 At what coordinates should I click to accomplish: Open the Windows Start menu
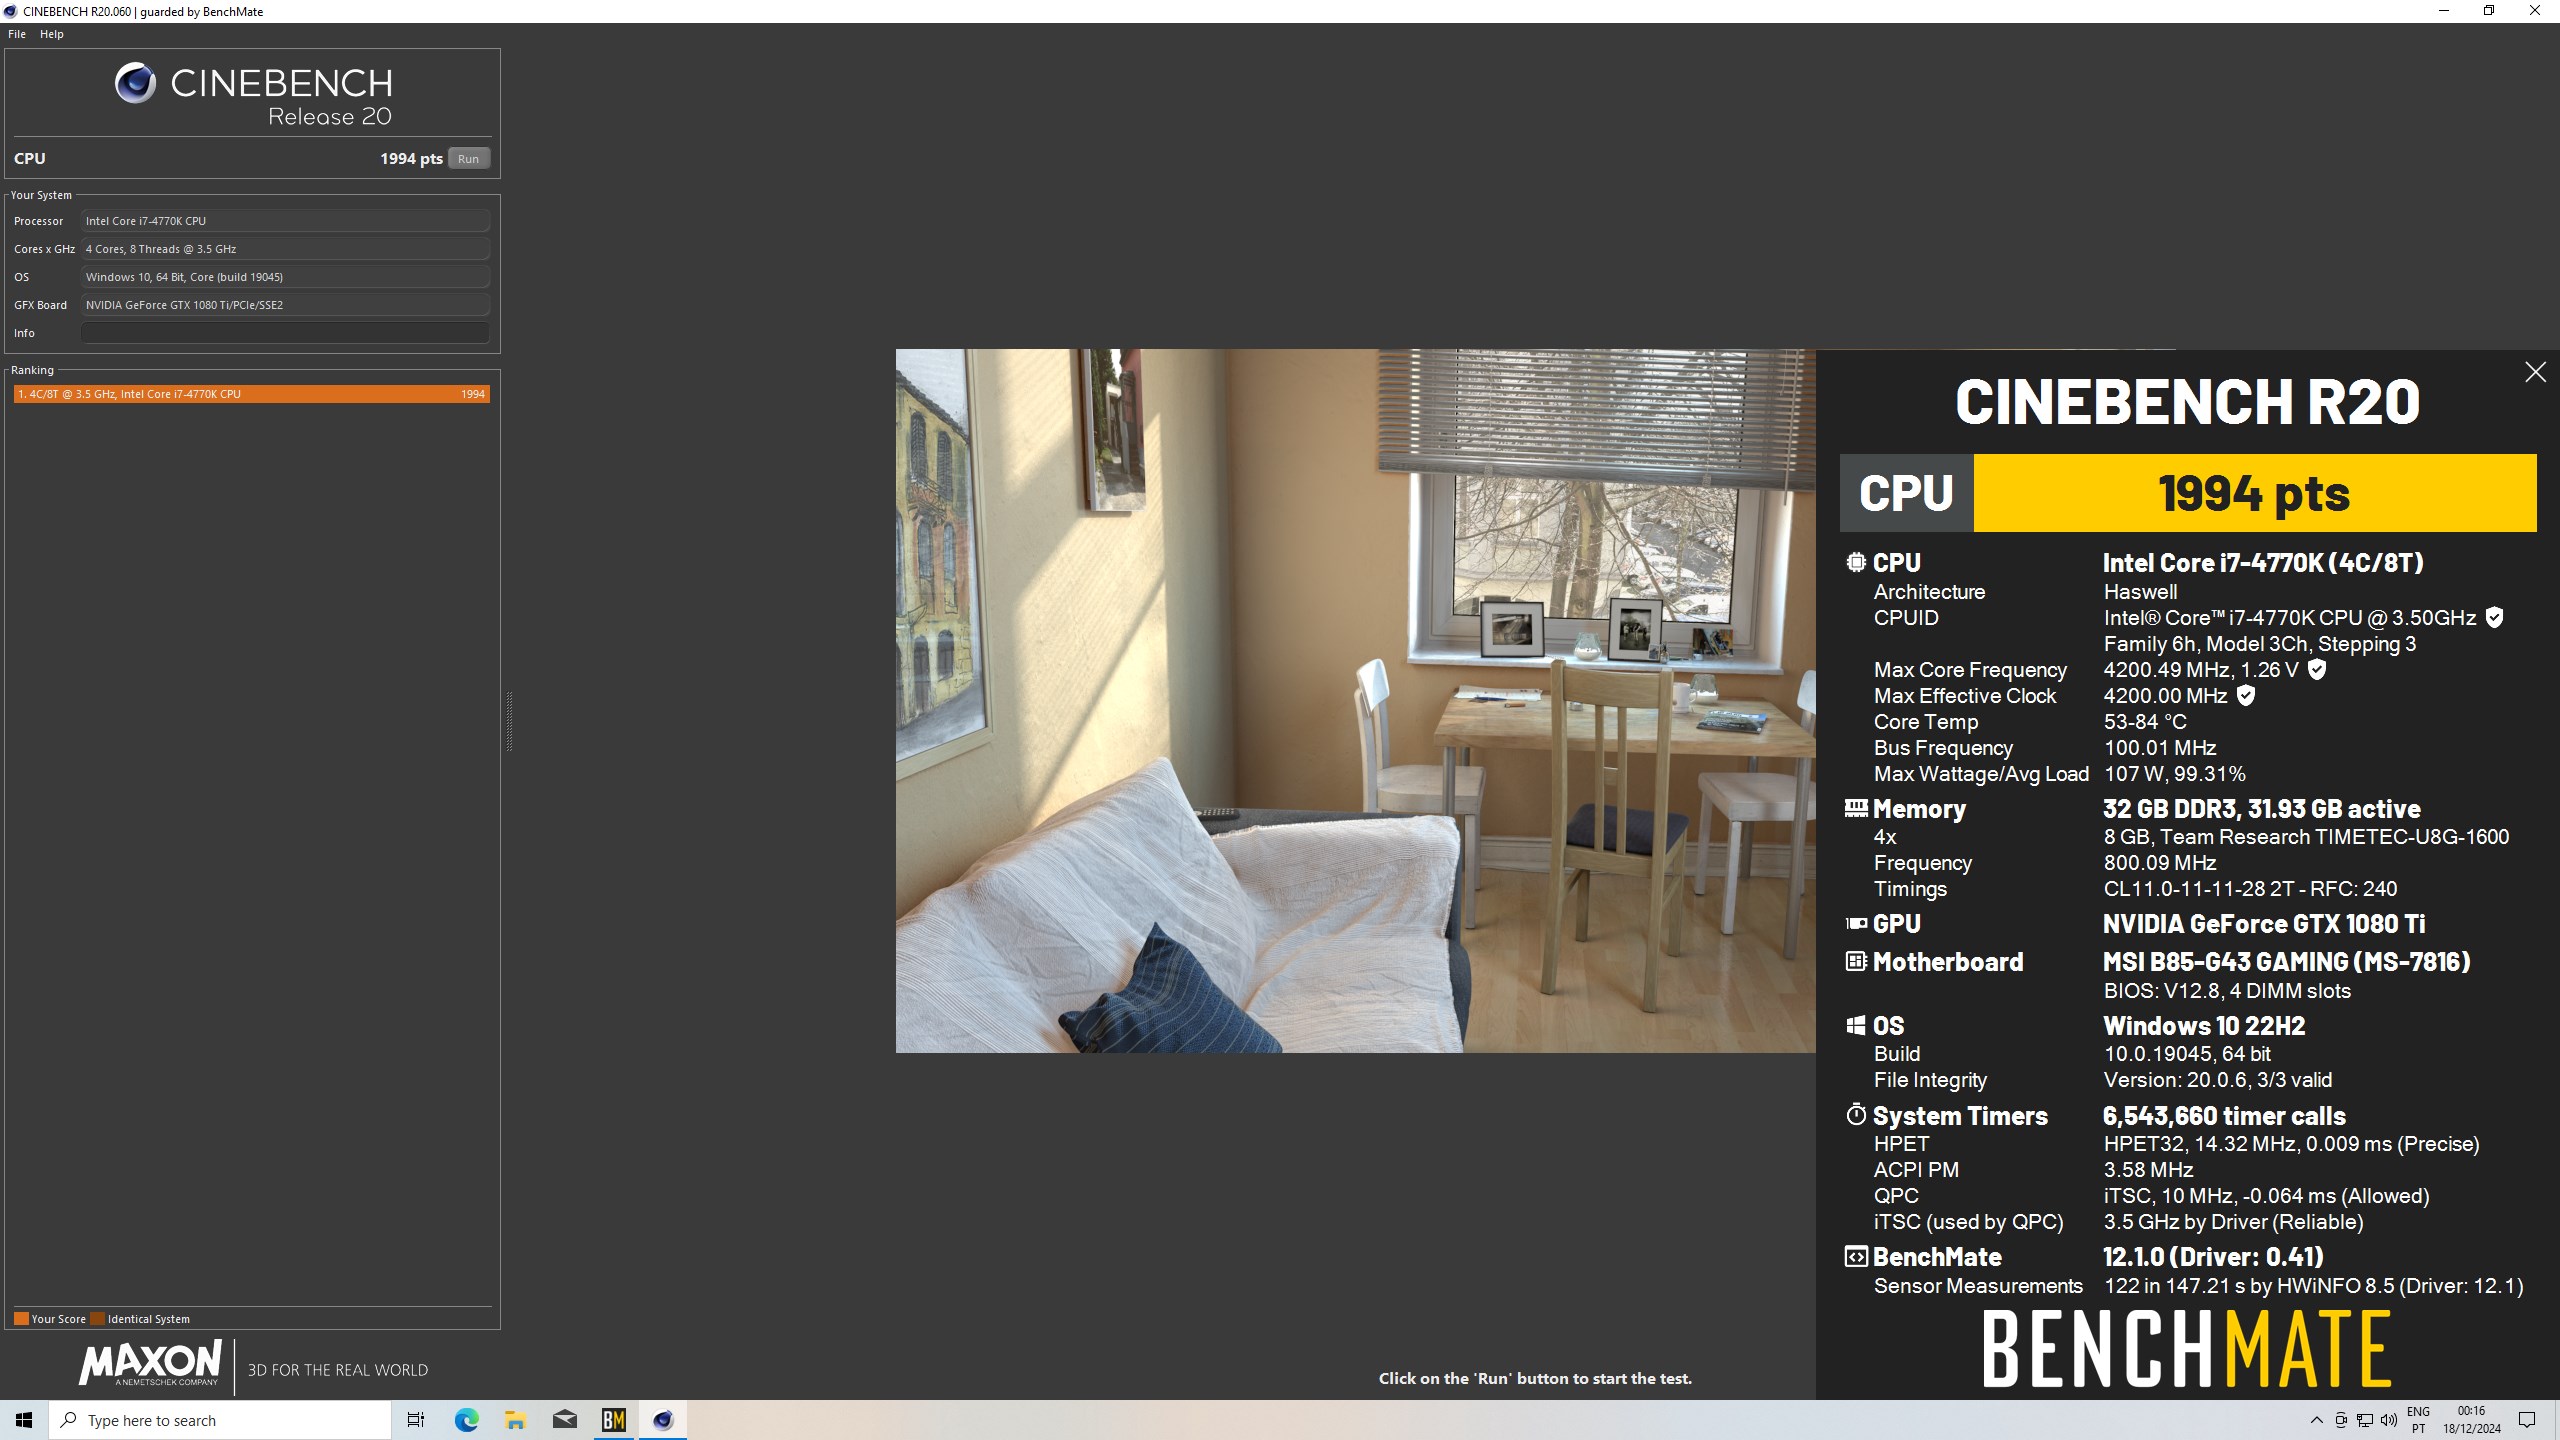coord(24,1420)
